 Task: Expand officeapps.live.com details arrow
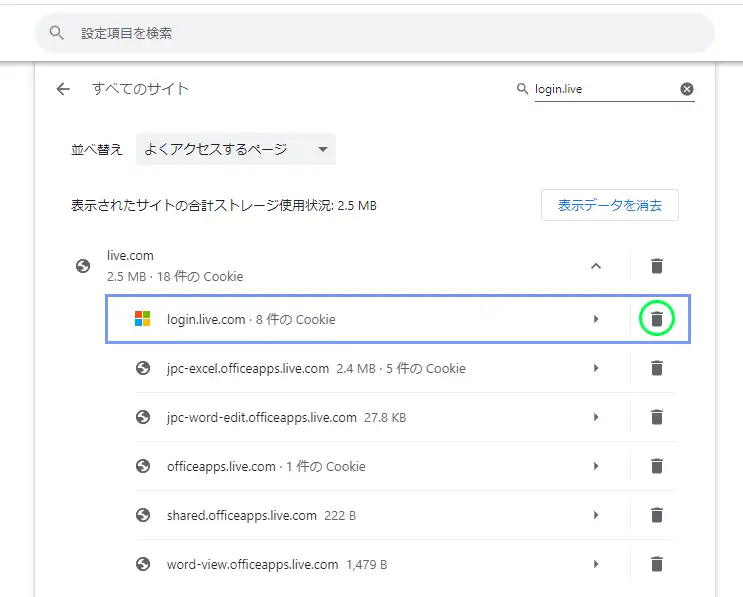(596, 466)
